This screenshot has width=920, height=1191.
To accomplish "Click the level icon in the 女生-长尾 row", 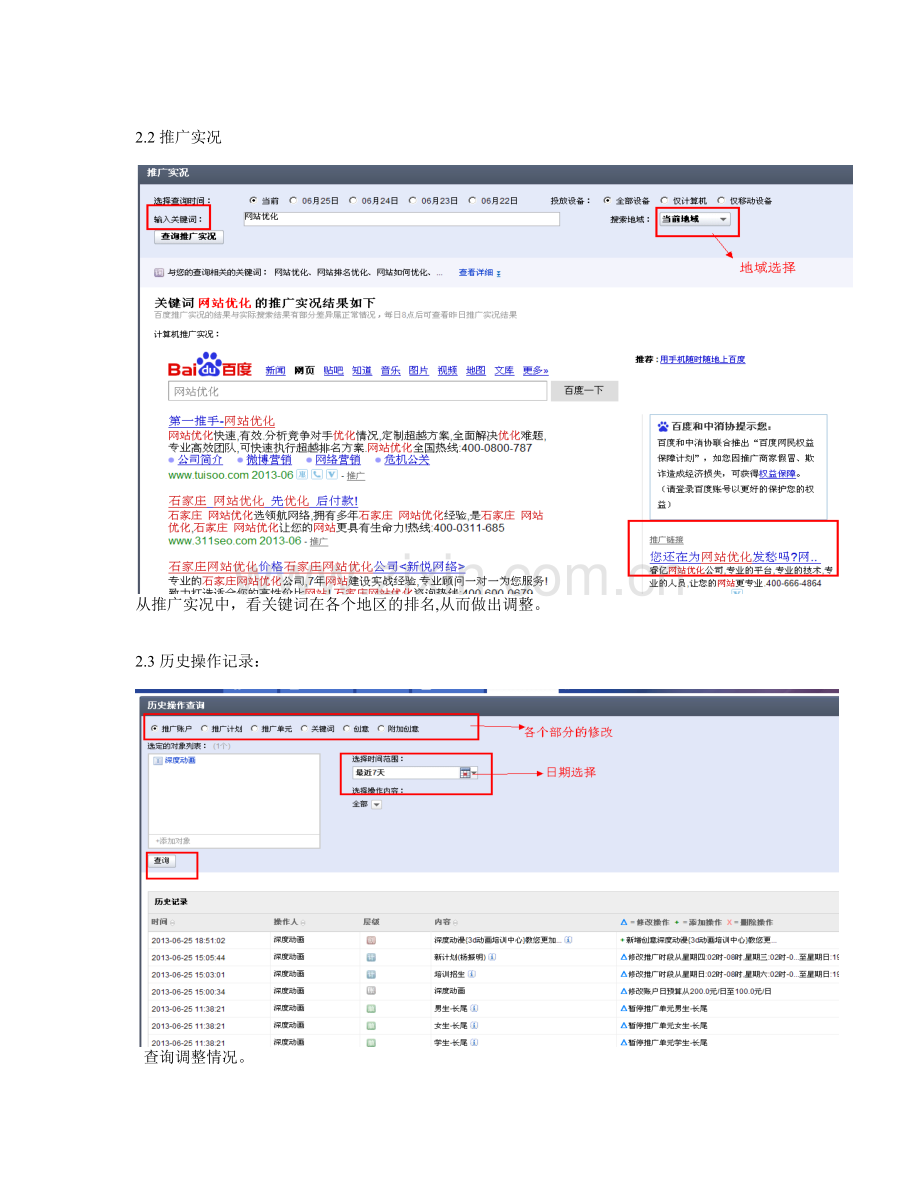I will pos(371,1025).
